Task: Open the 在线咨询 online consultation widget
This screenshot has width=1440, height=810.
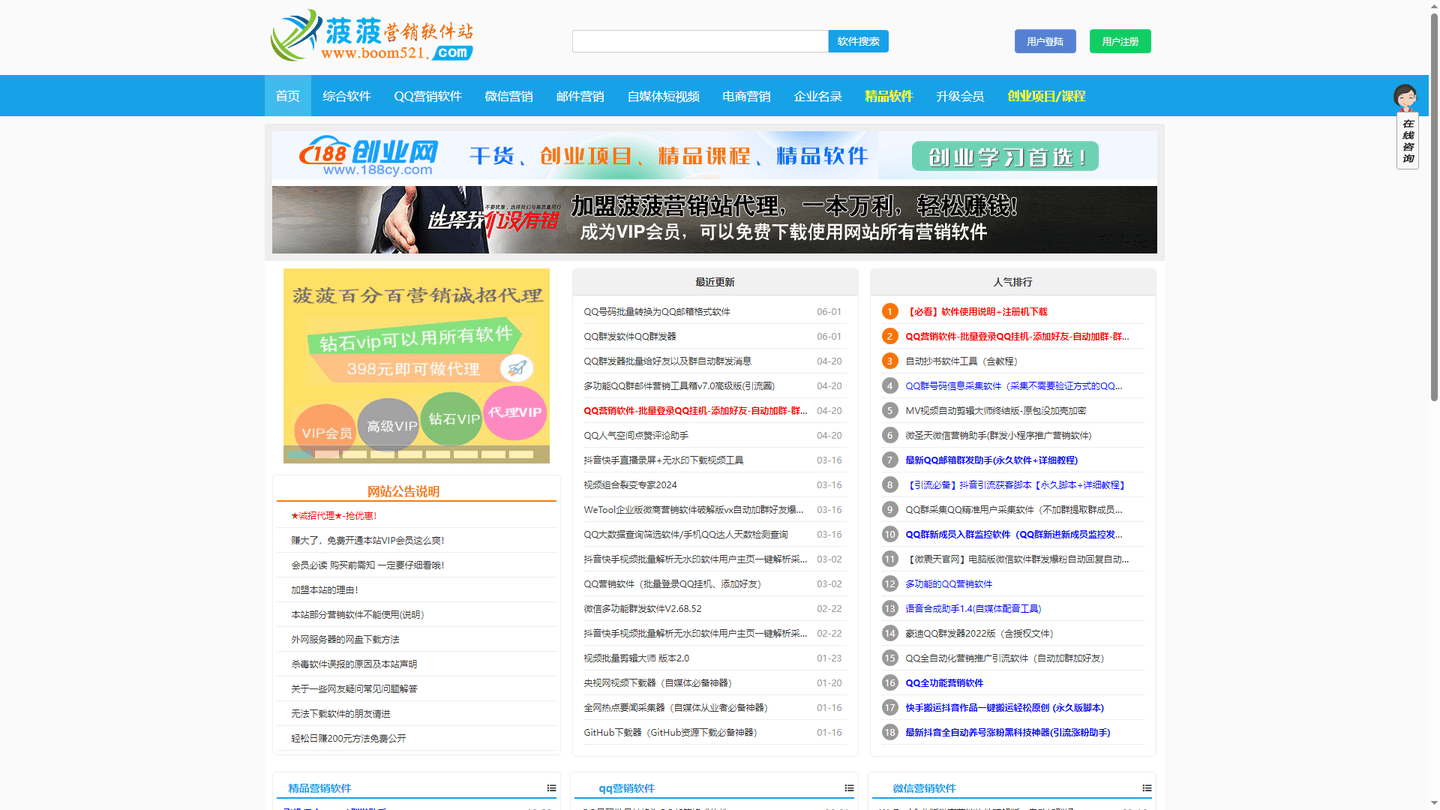Action: [1407, 127]
